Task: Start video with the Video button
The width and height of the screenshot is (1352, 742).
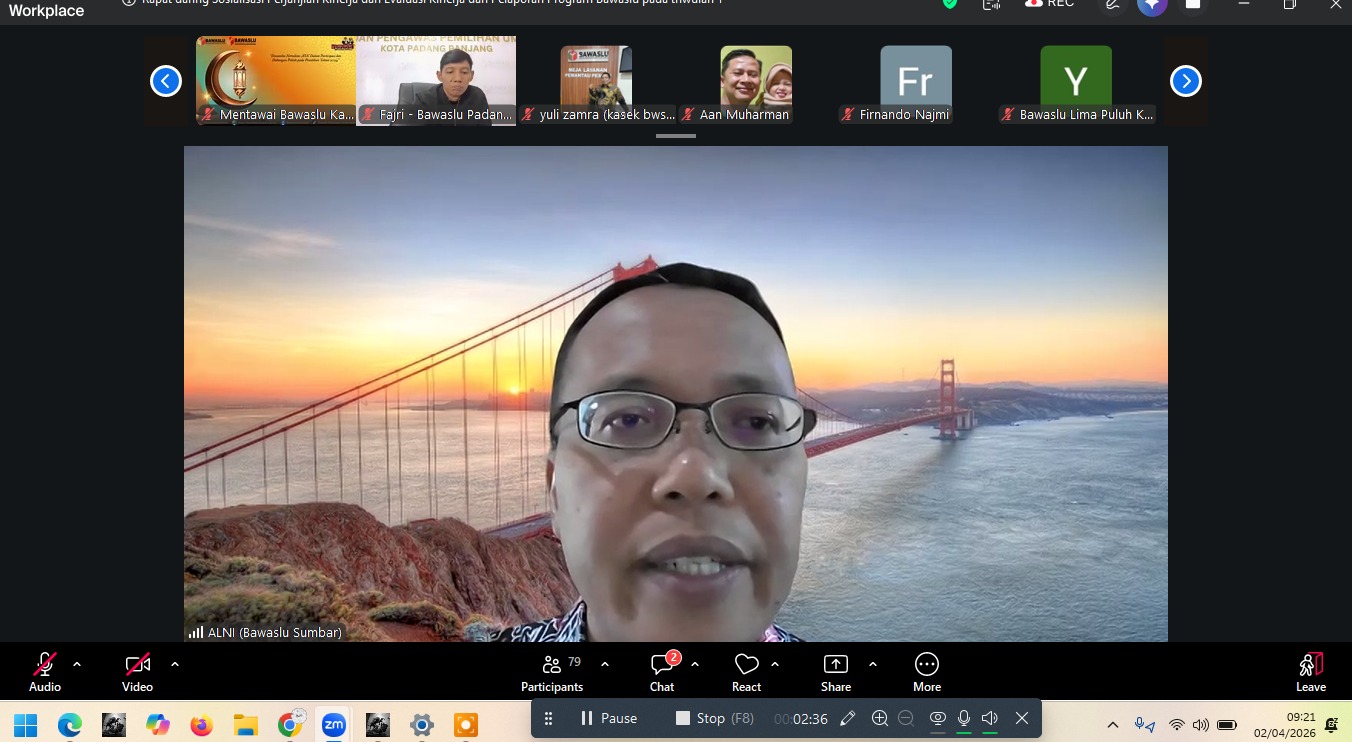Action: coord(137,671)
